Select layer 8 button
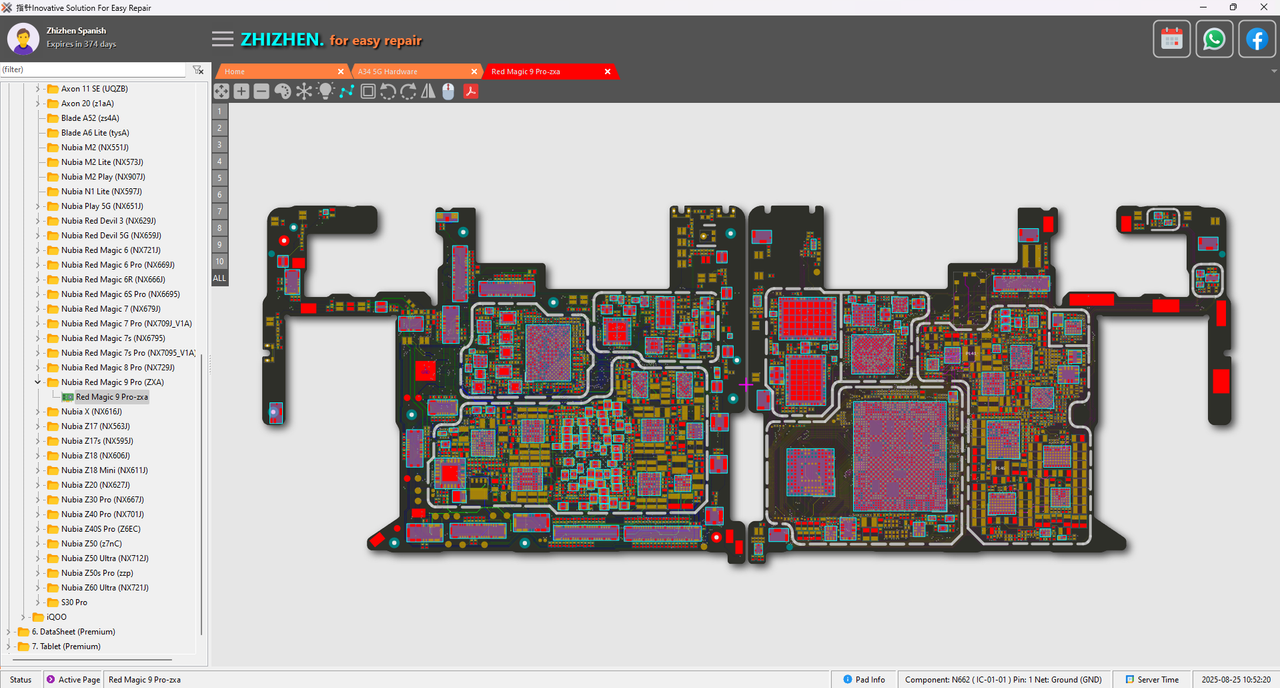Image resolution: width=1280 pixels, height=688 pixels. (220, 228)
